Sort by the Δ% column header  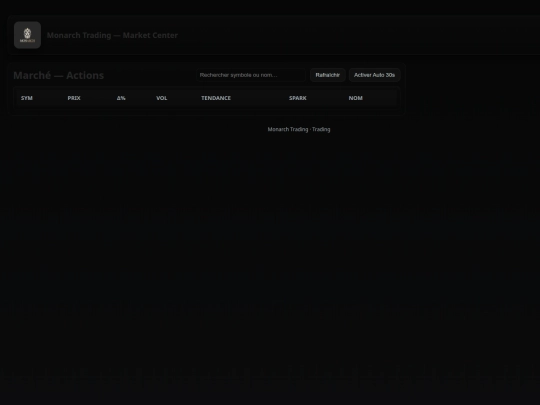click(121, 98)
